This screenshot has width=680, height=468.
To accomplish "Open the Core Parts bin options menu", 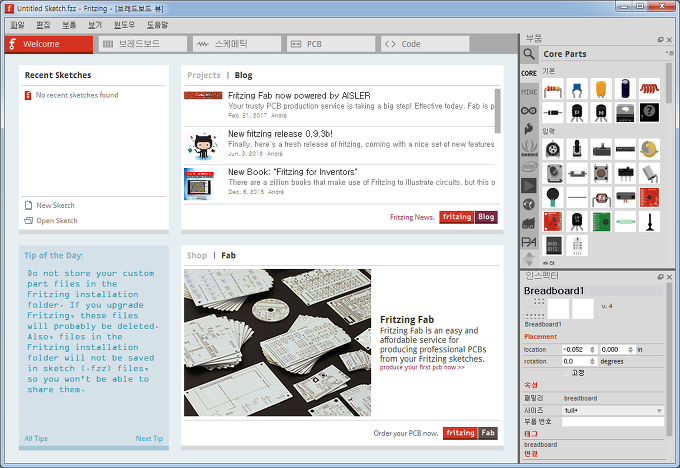I will 670,53.
